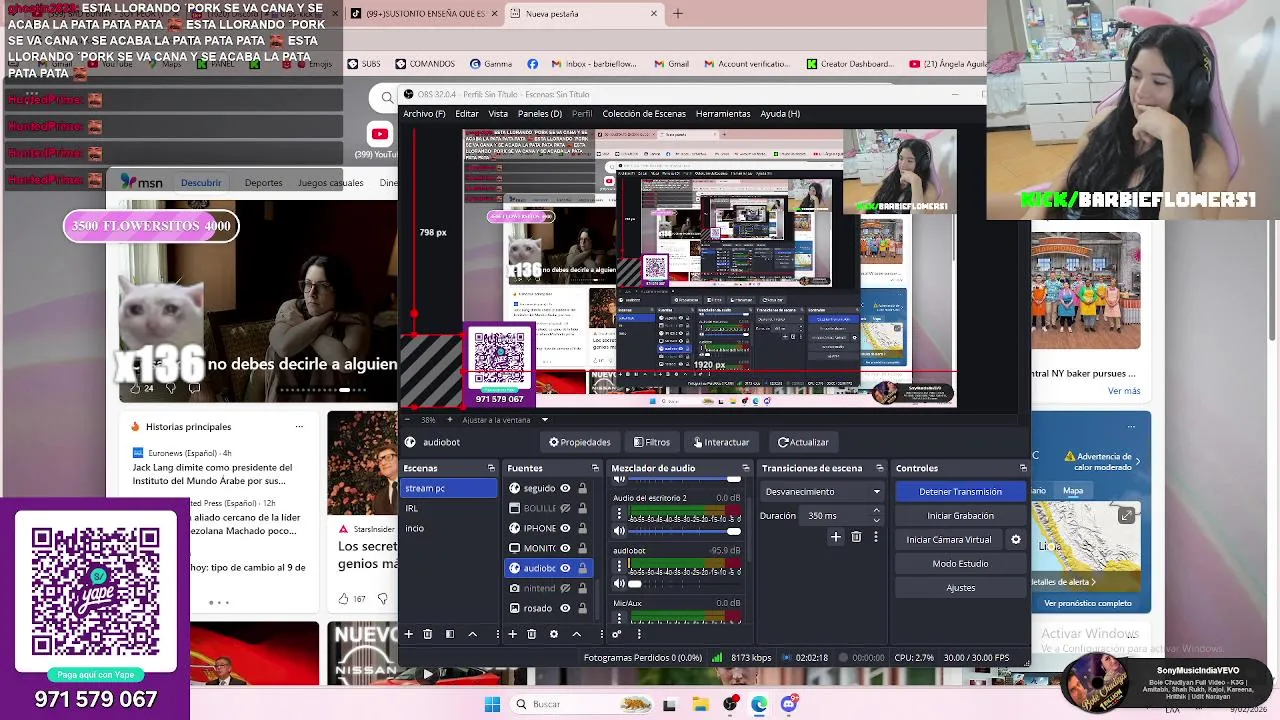The image size is (1280, 720).
Task: Switch to the Nueva pestaña browser tab
Action: [584, 14]
